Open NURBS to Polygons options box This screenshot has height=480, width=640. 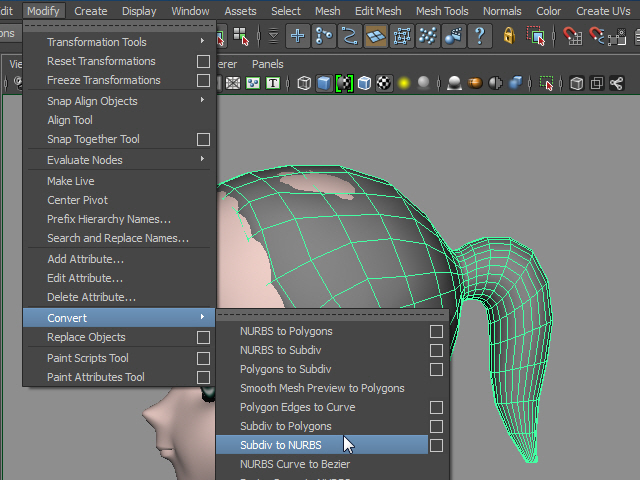click(x=436, y=331)
